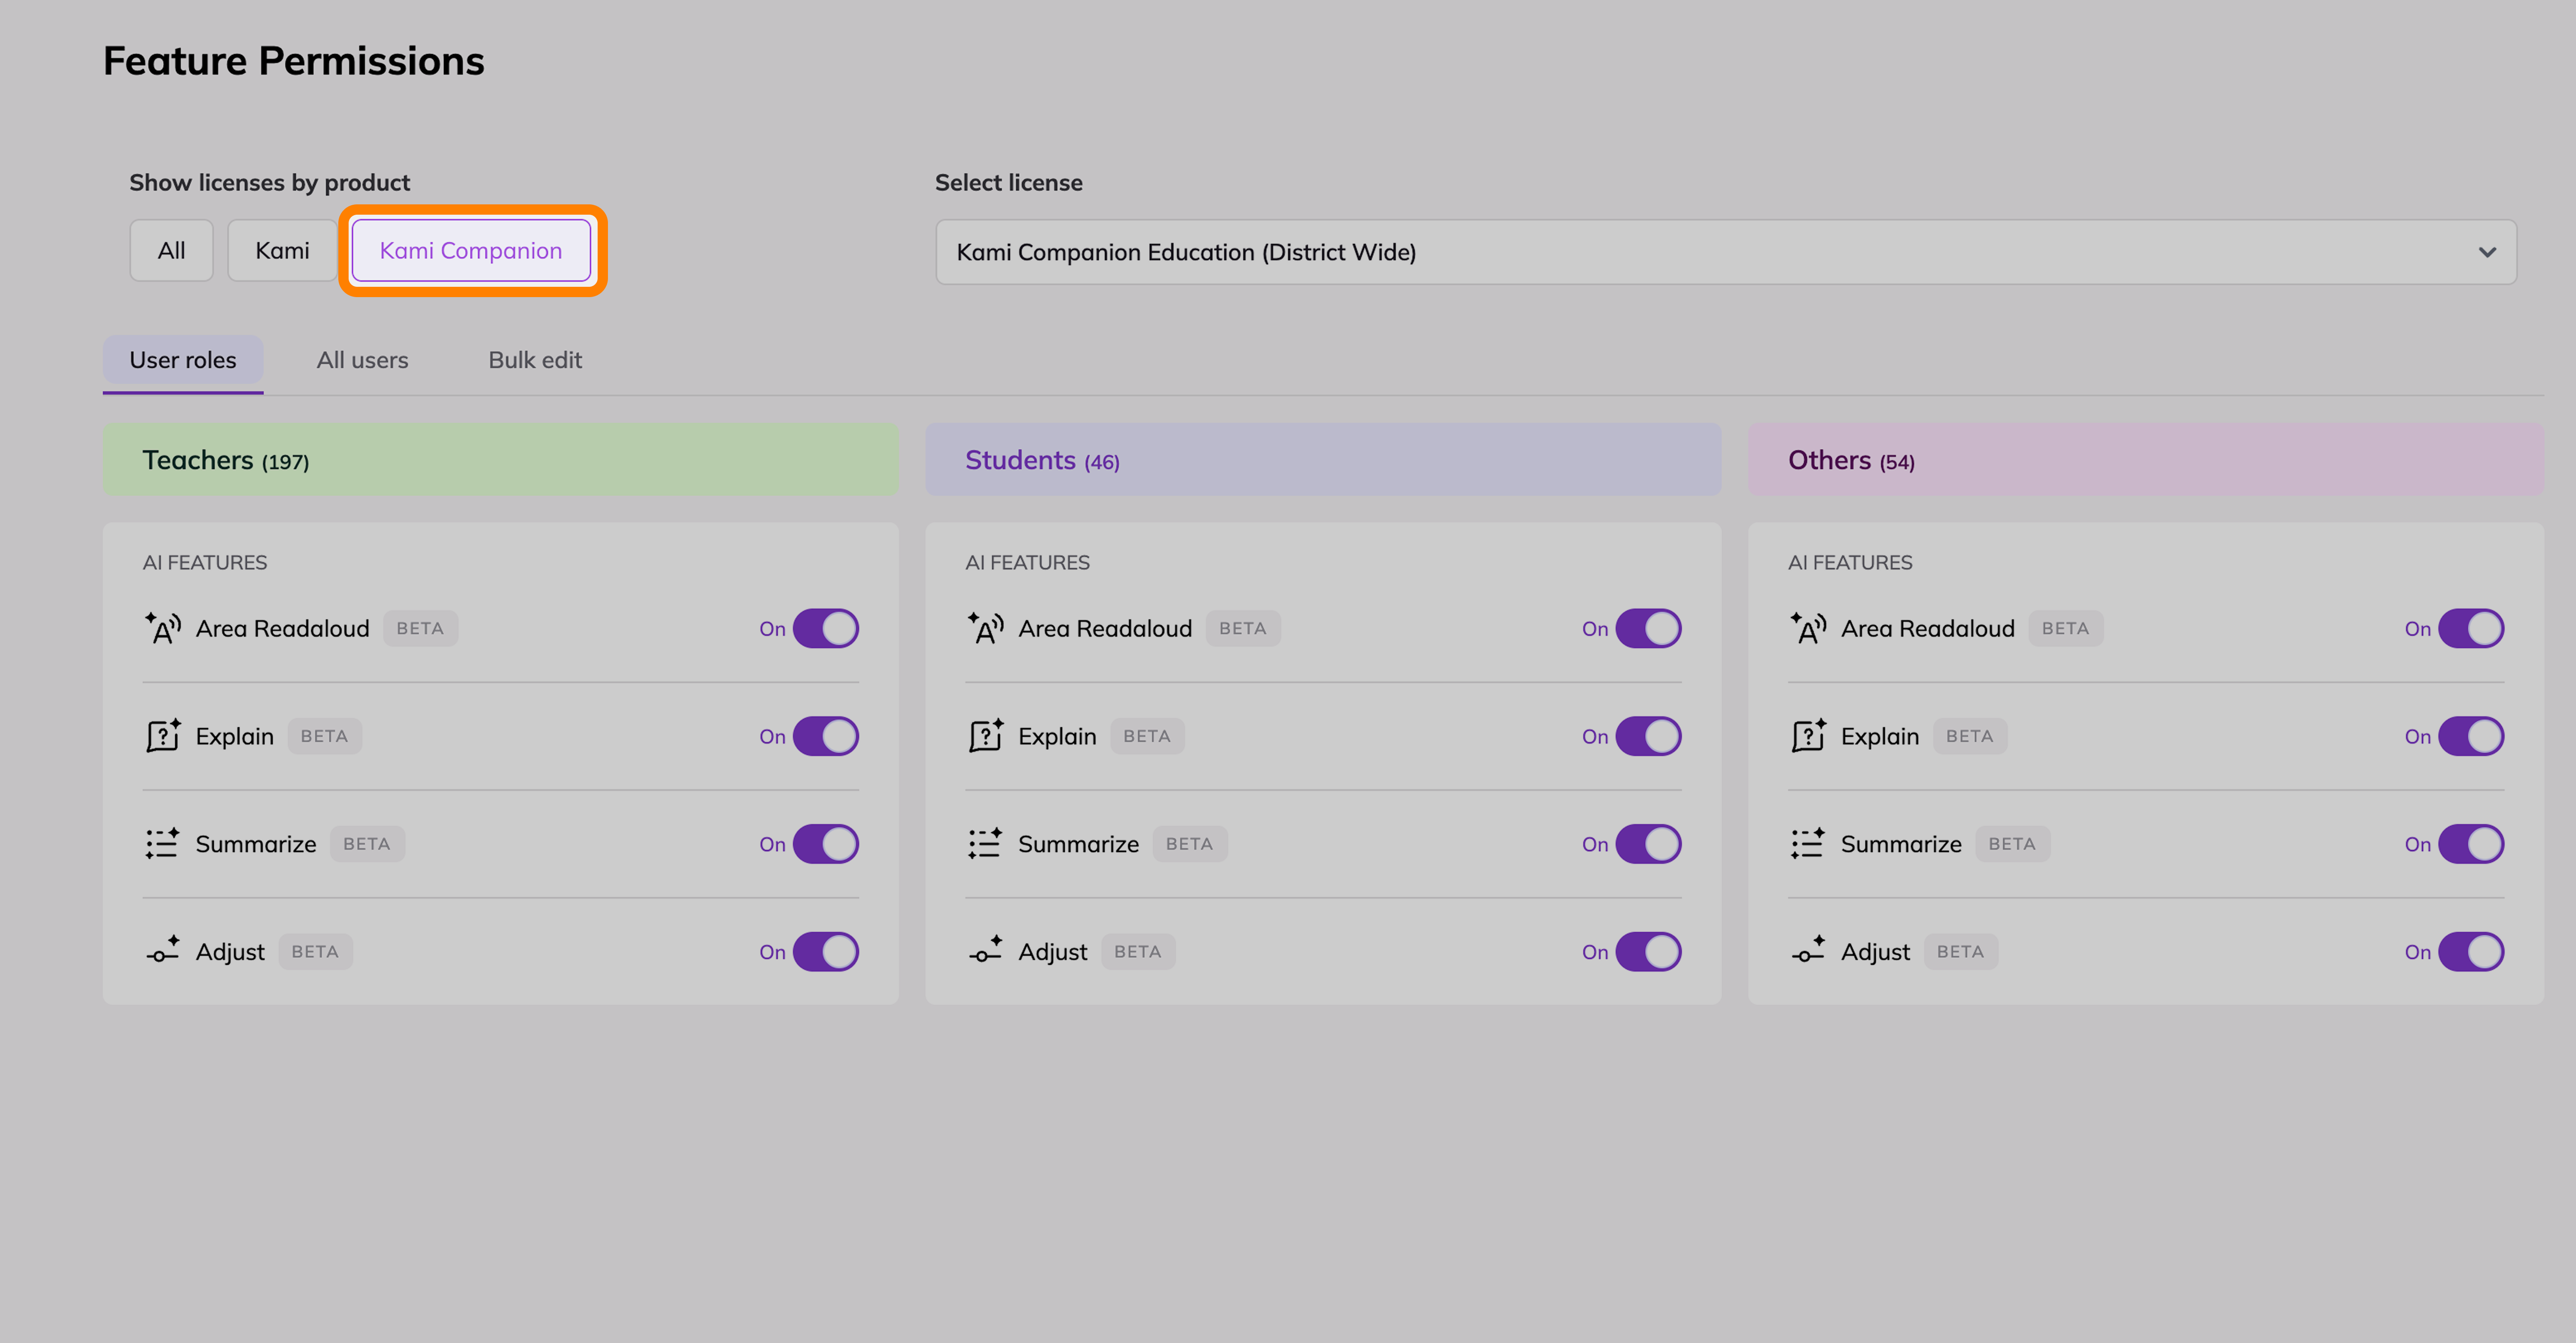The height and width of the screenshot is (1343, 2576).
Task: Click the Explain icon in Students column
Action: (x=986, y=736)
